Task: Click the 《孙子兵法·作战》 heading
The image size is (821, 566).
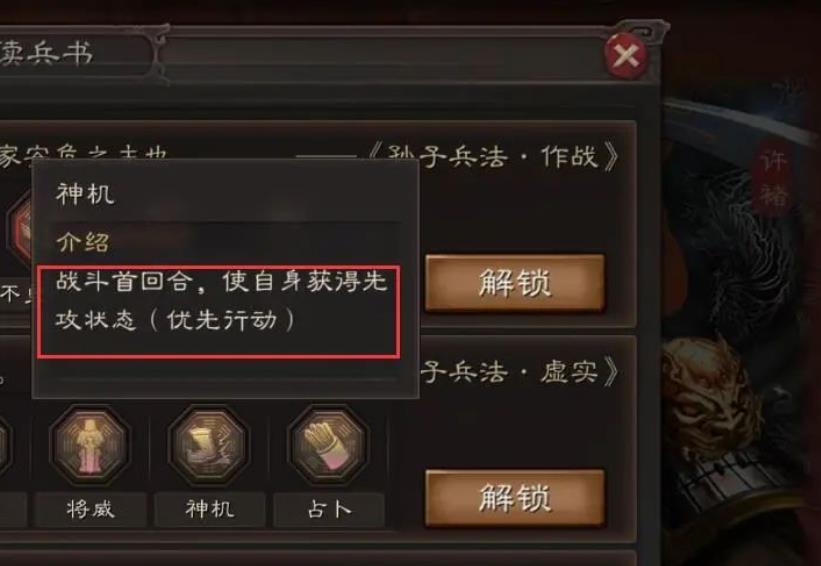Action: pos(493,156)
